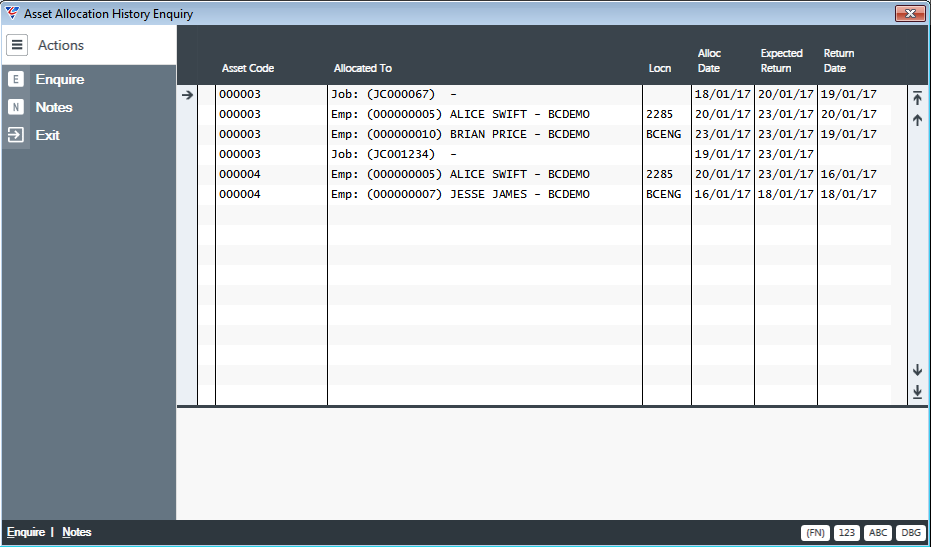Image resolution: width=932 pixels, height=547 pixels.
Task: Click alloc date 19/01/17 in JC001234 row
Action: pyautogui.click(x=723, y=154)
